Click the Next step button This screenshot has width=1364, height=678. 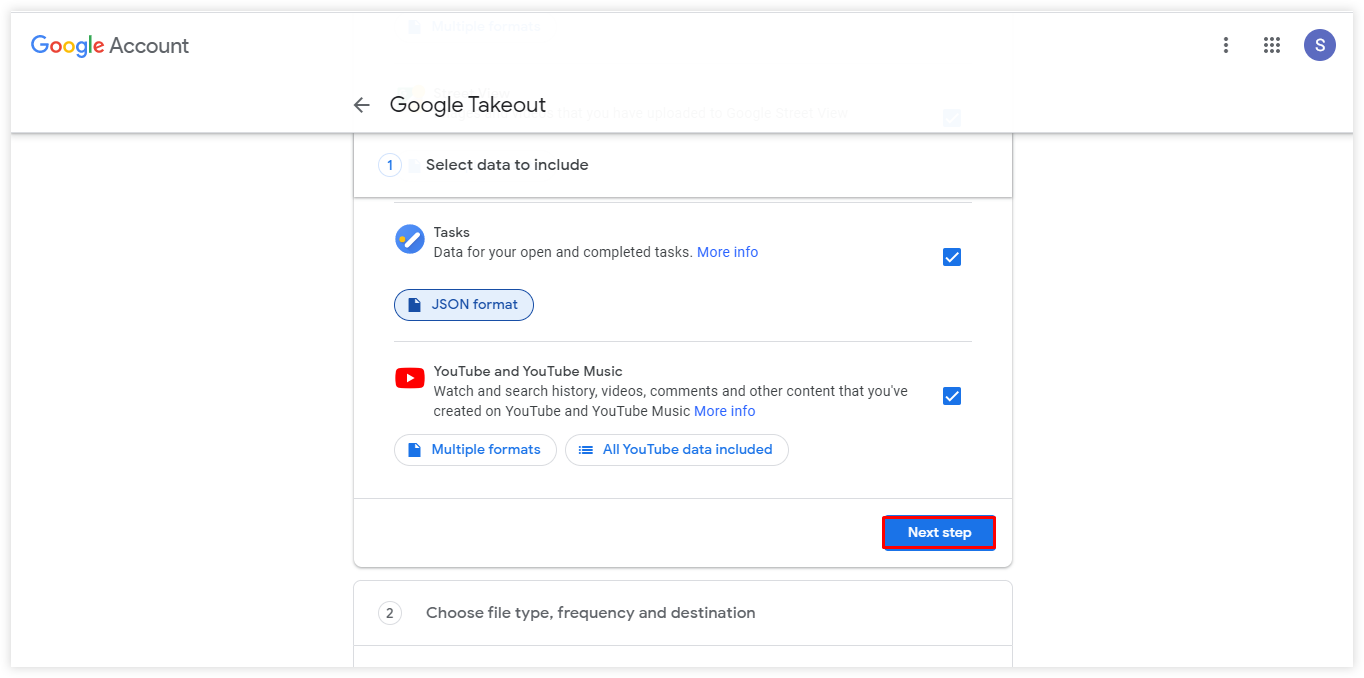click(x=938, y=532)
